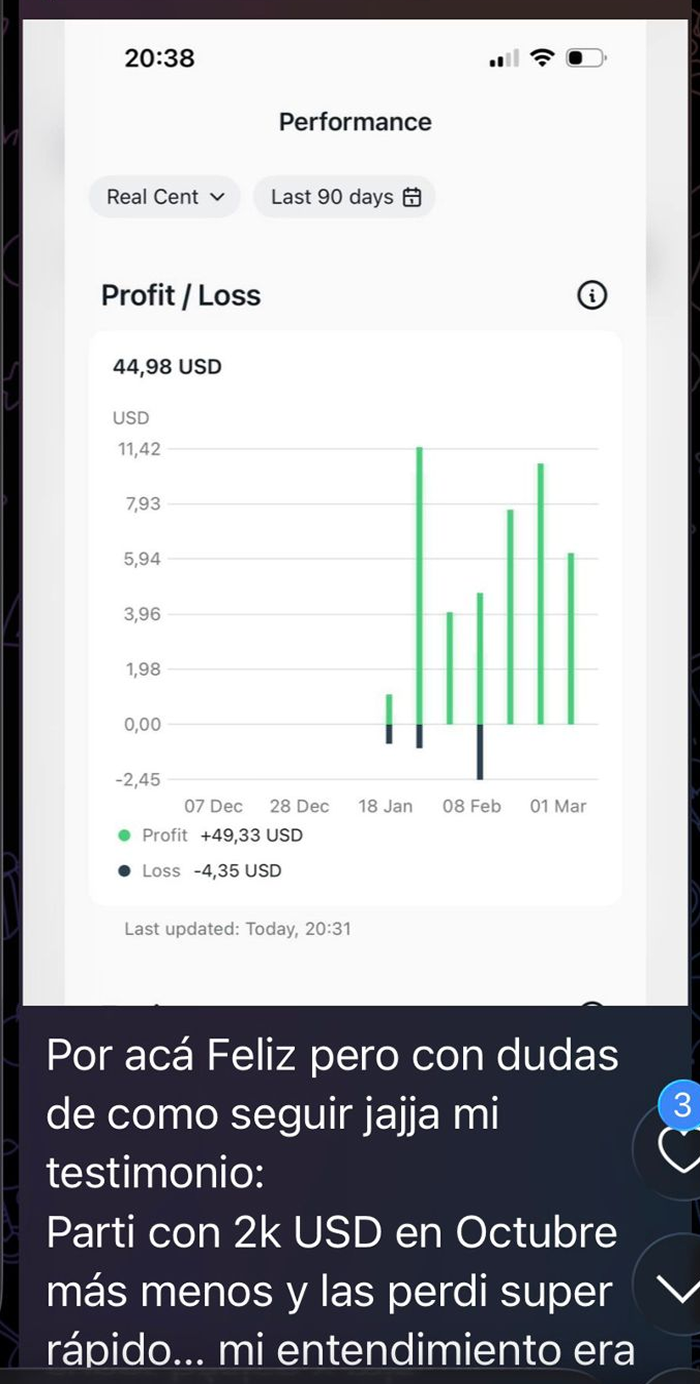Select the Profit / Loss section heading

pos(181,296)
